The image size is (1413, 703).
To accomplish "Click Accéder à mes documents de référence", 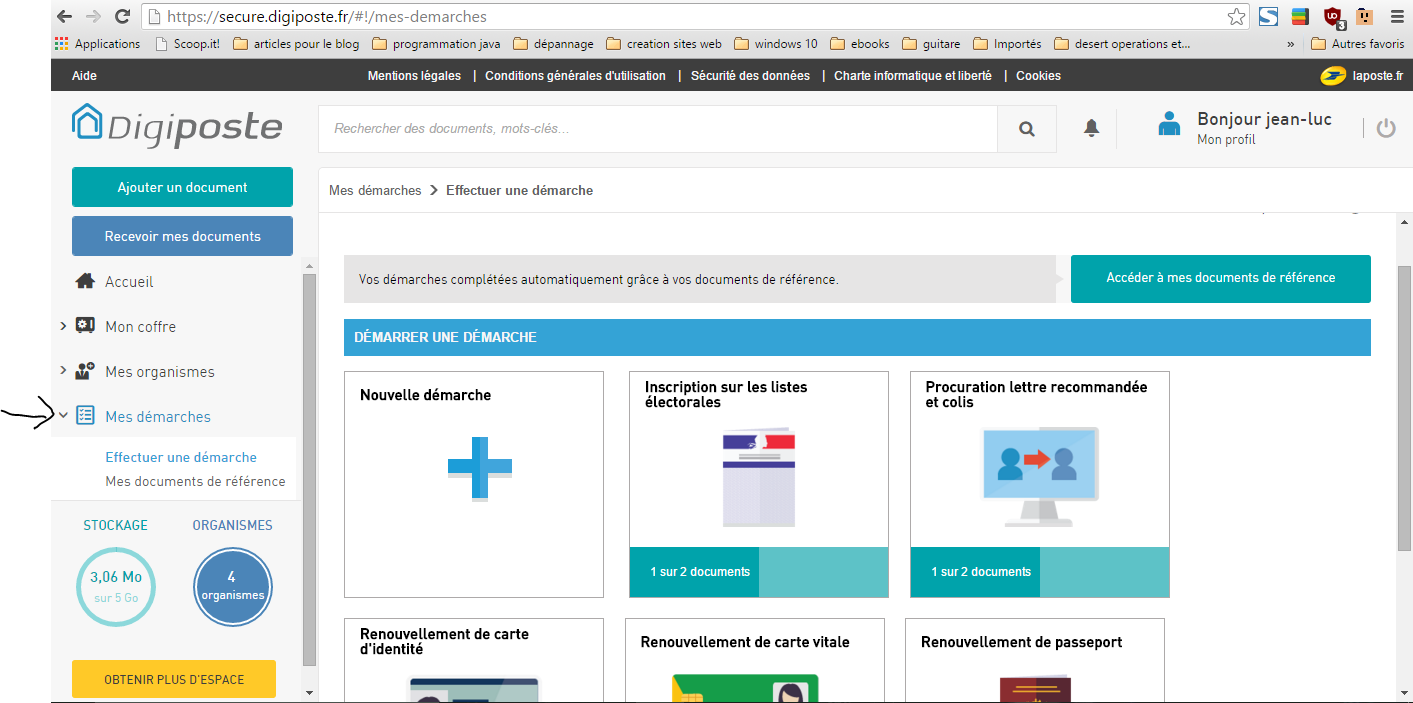I will coord(1221,278).
